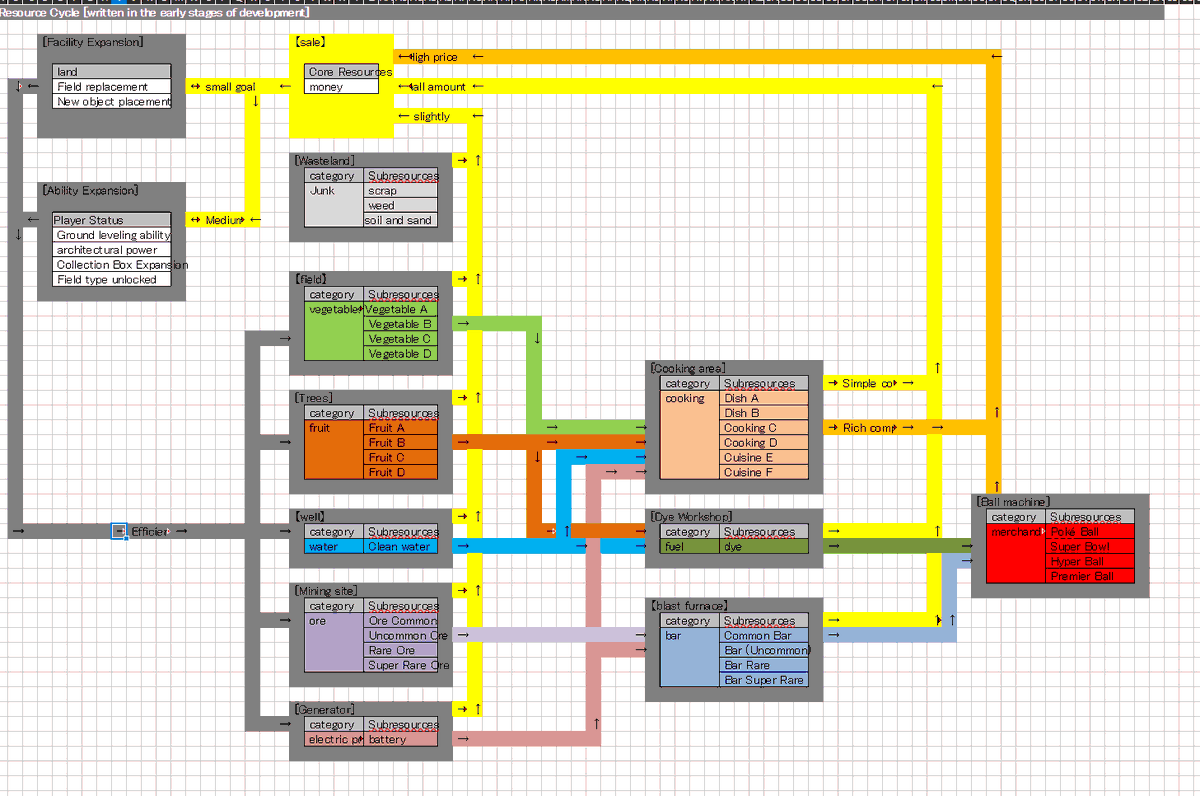Click the 'Medium' goal label

(224, 220)
